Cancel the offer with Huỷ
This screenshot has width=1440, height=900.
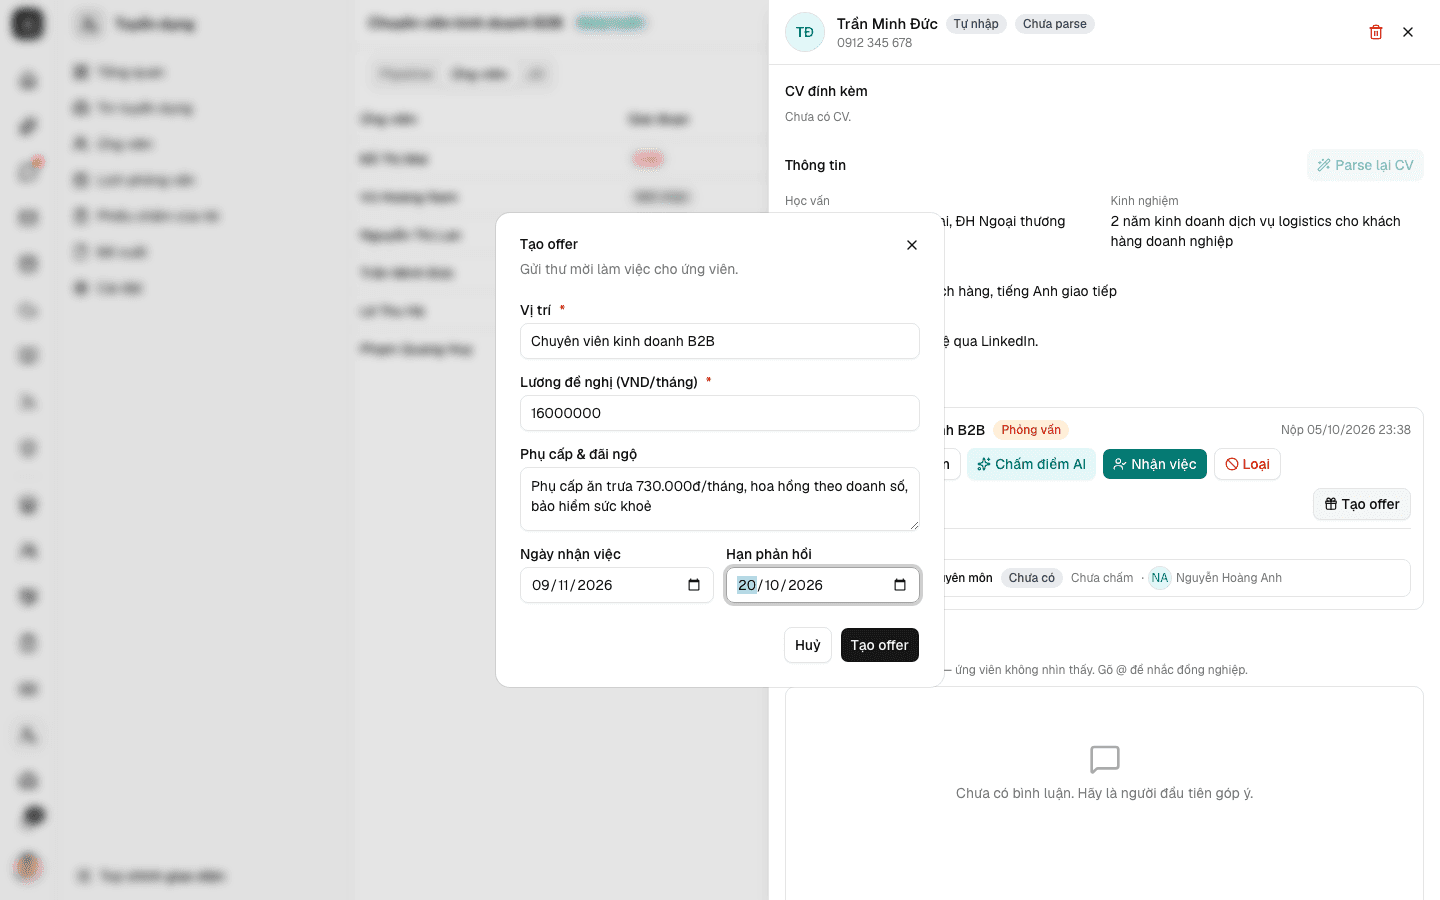coord(808,645)
